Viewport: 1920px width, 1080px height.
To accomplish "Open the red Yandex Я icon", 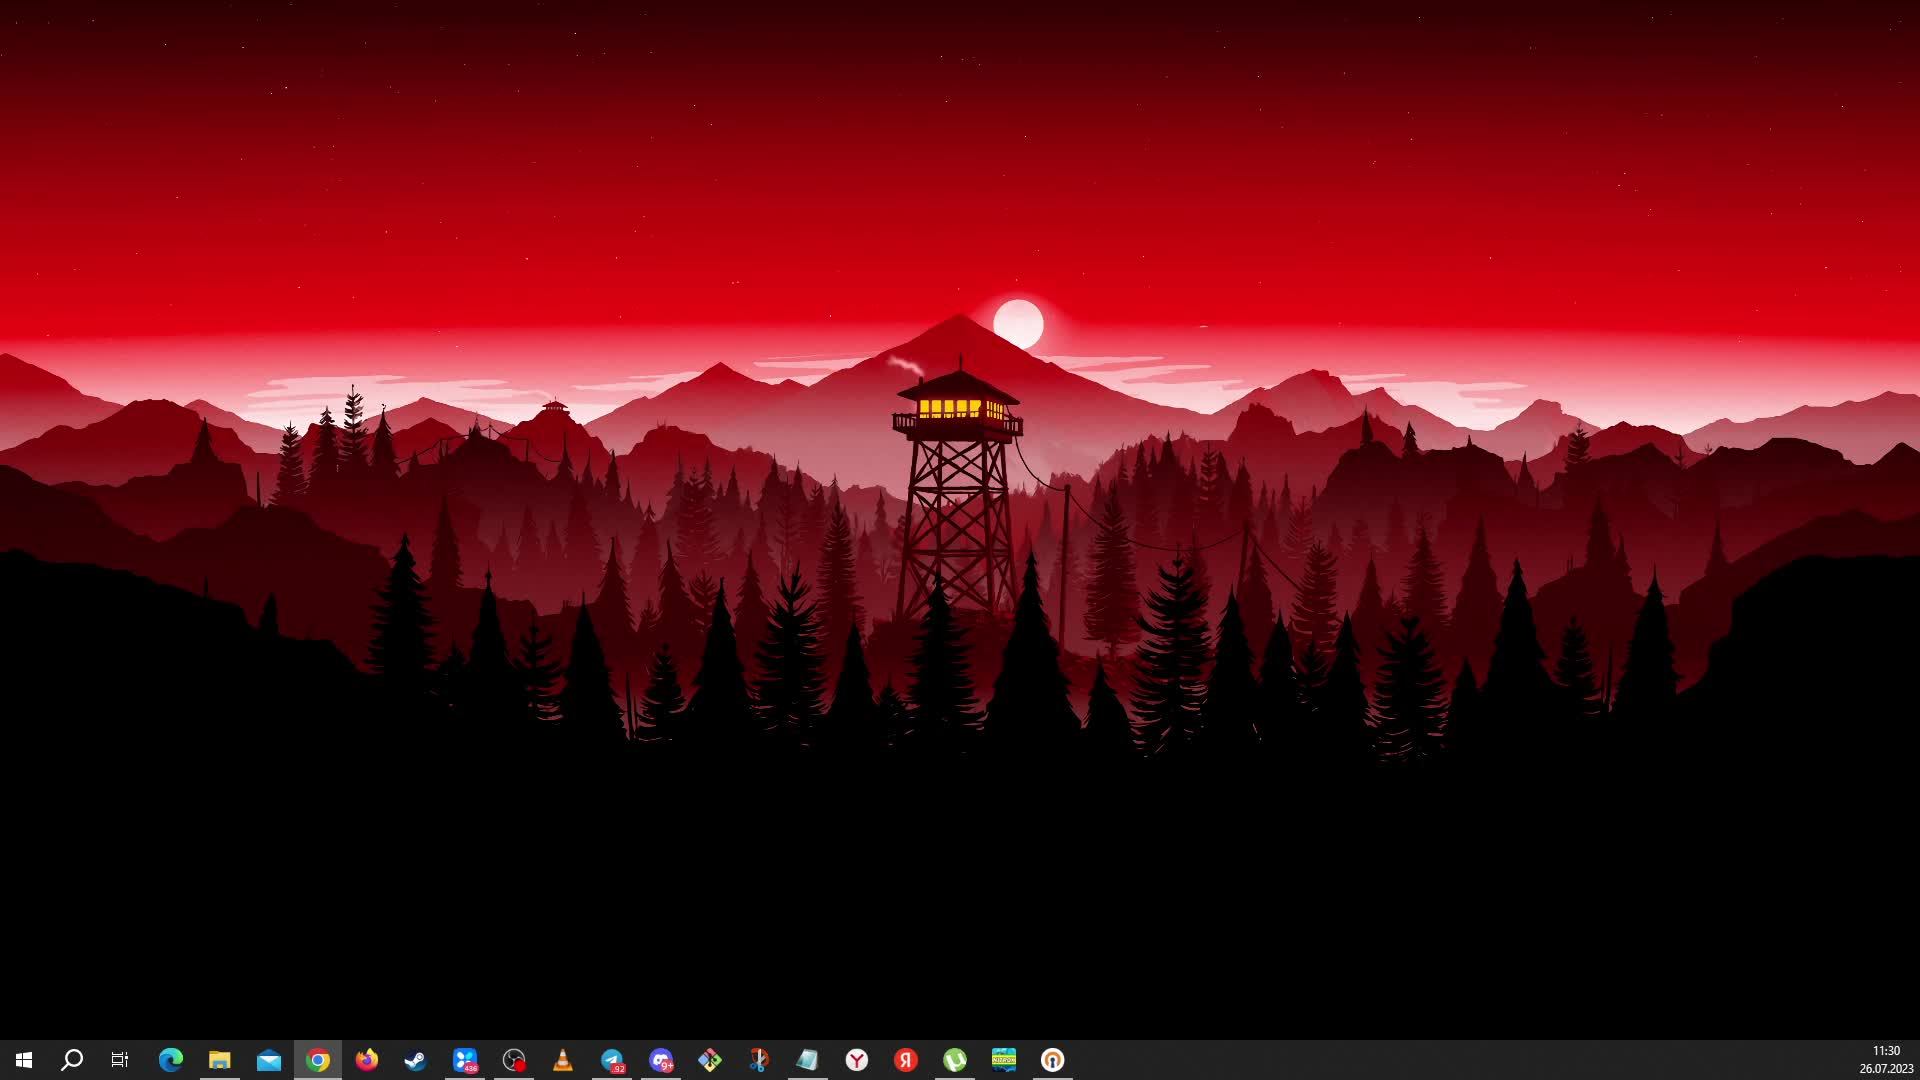I will 906,1060.
